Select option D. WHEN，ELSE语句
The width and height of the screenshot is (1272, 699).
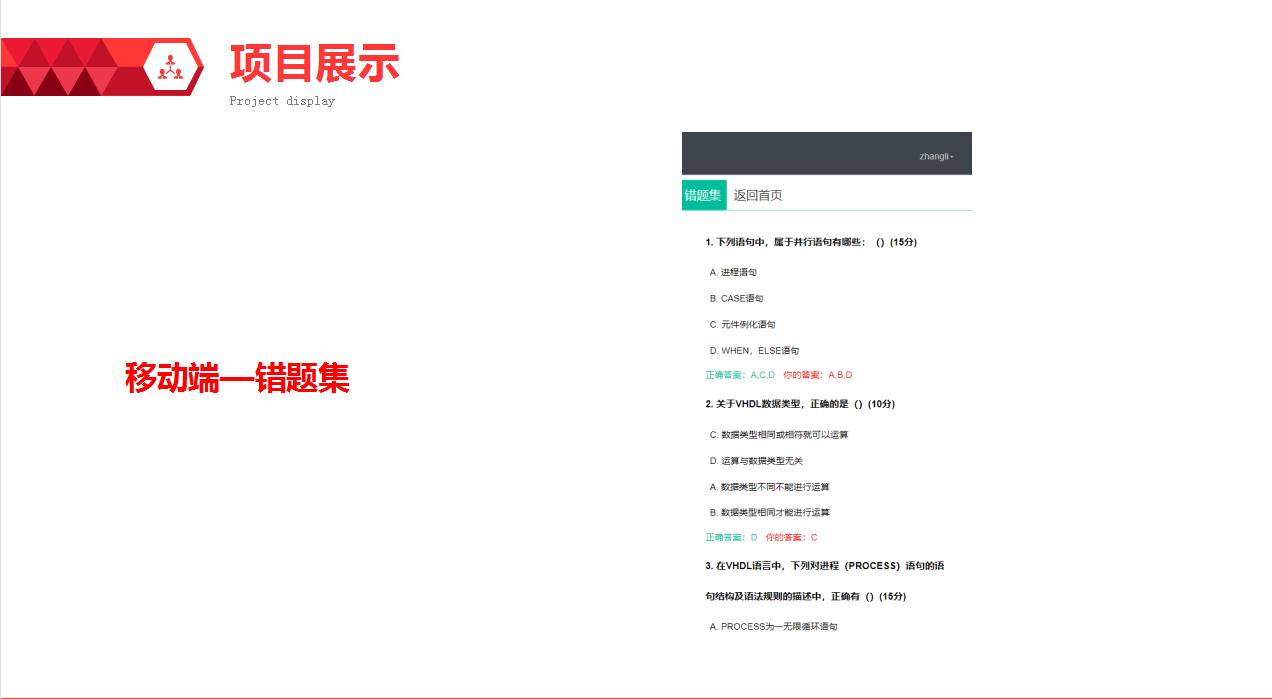coord(754,351)
